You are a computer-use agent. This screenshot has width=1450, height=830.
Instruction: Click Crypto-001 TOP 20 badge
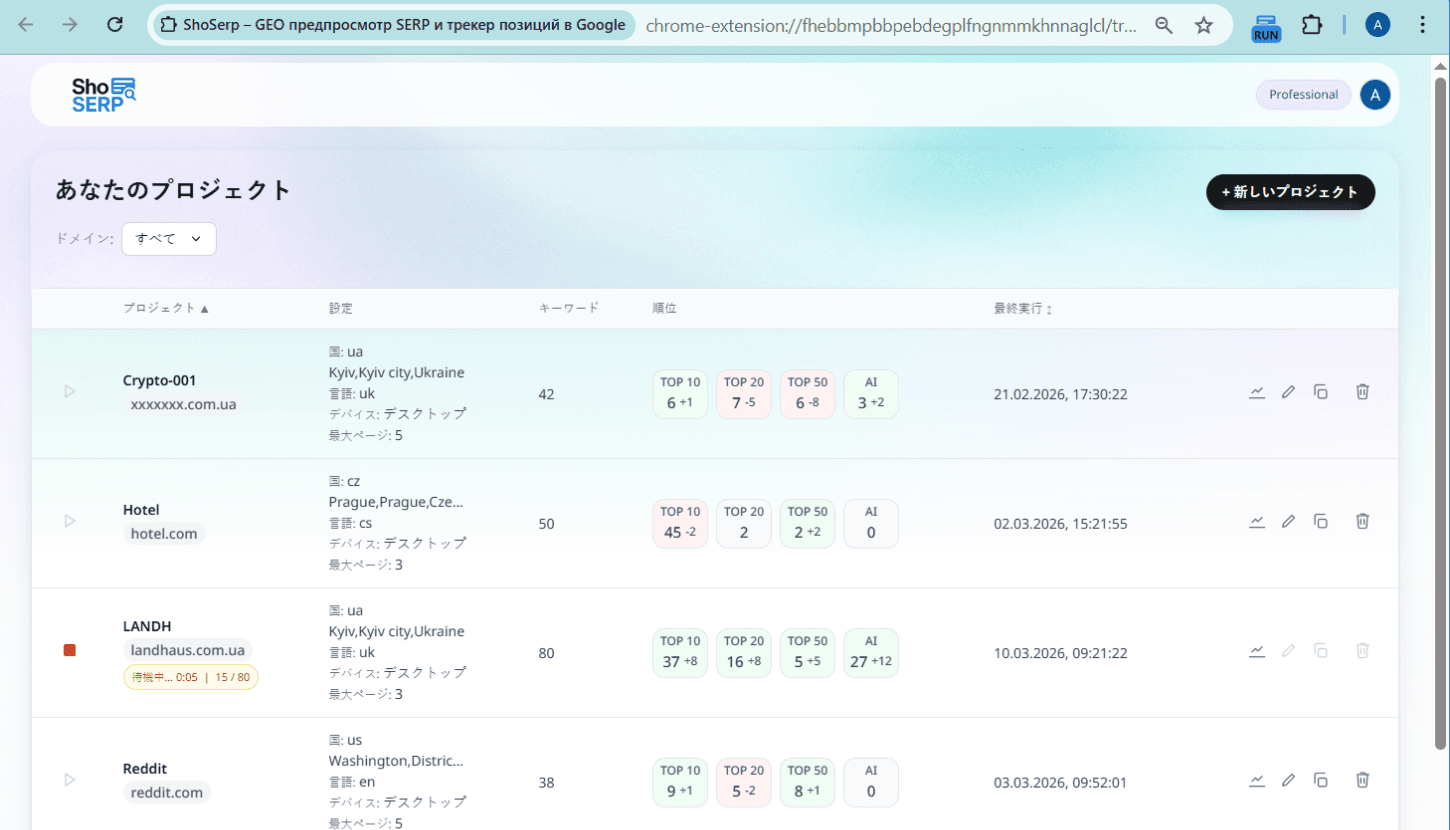tap(743, 394)
